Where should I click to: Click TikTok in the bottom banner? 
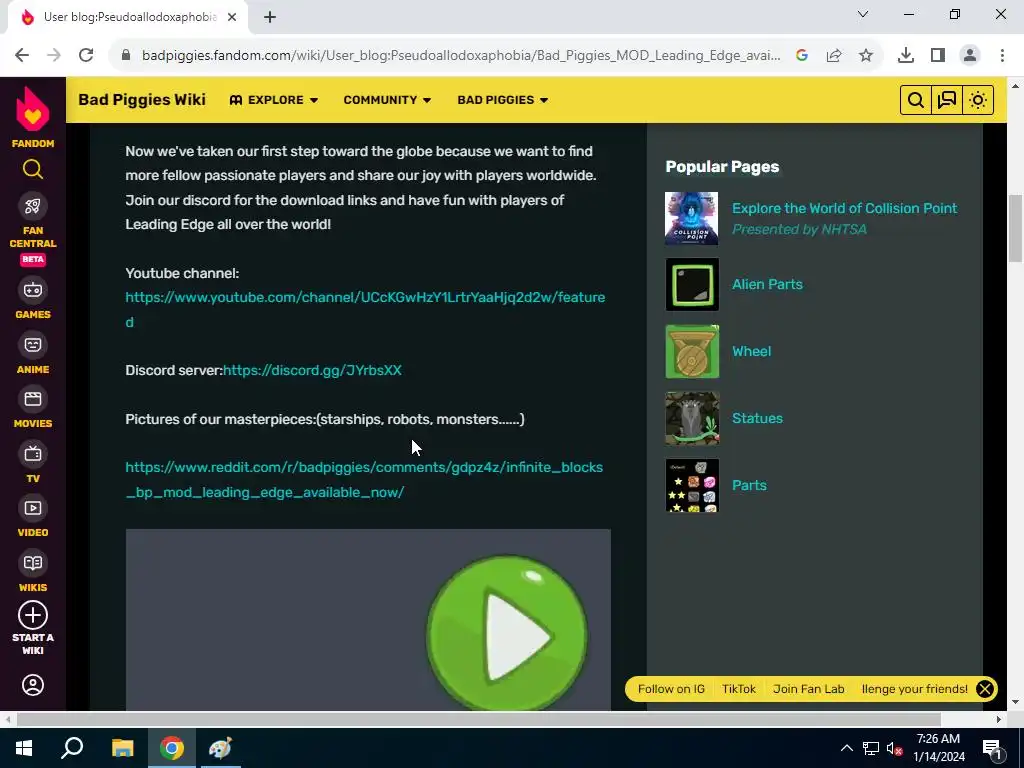tap(739, 689)
